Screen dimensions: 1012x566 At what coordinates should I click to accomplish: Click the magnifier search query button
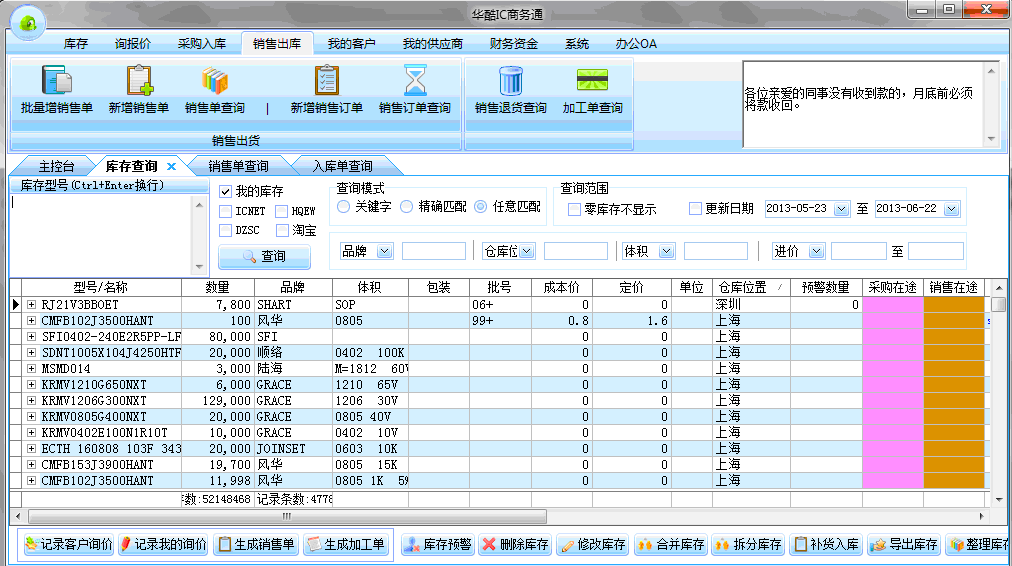265,256
